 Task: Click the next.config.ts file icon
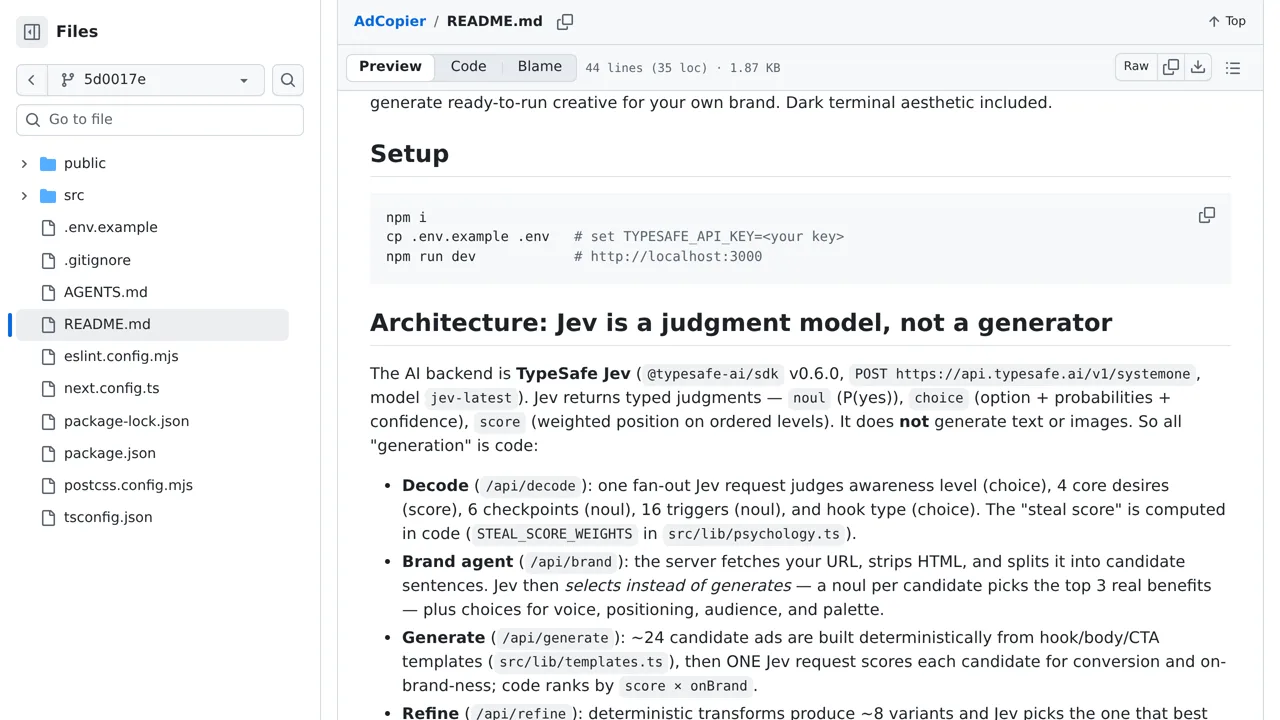click(48, 388)
